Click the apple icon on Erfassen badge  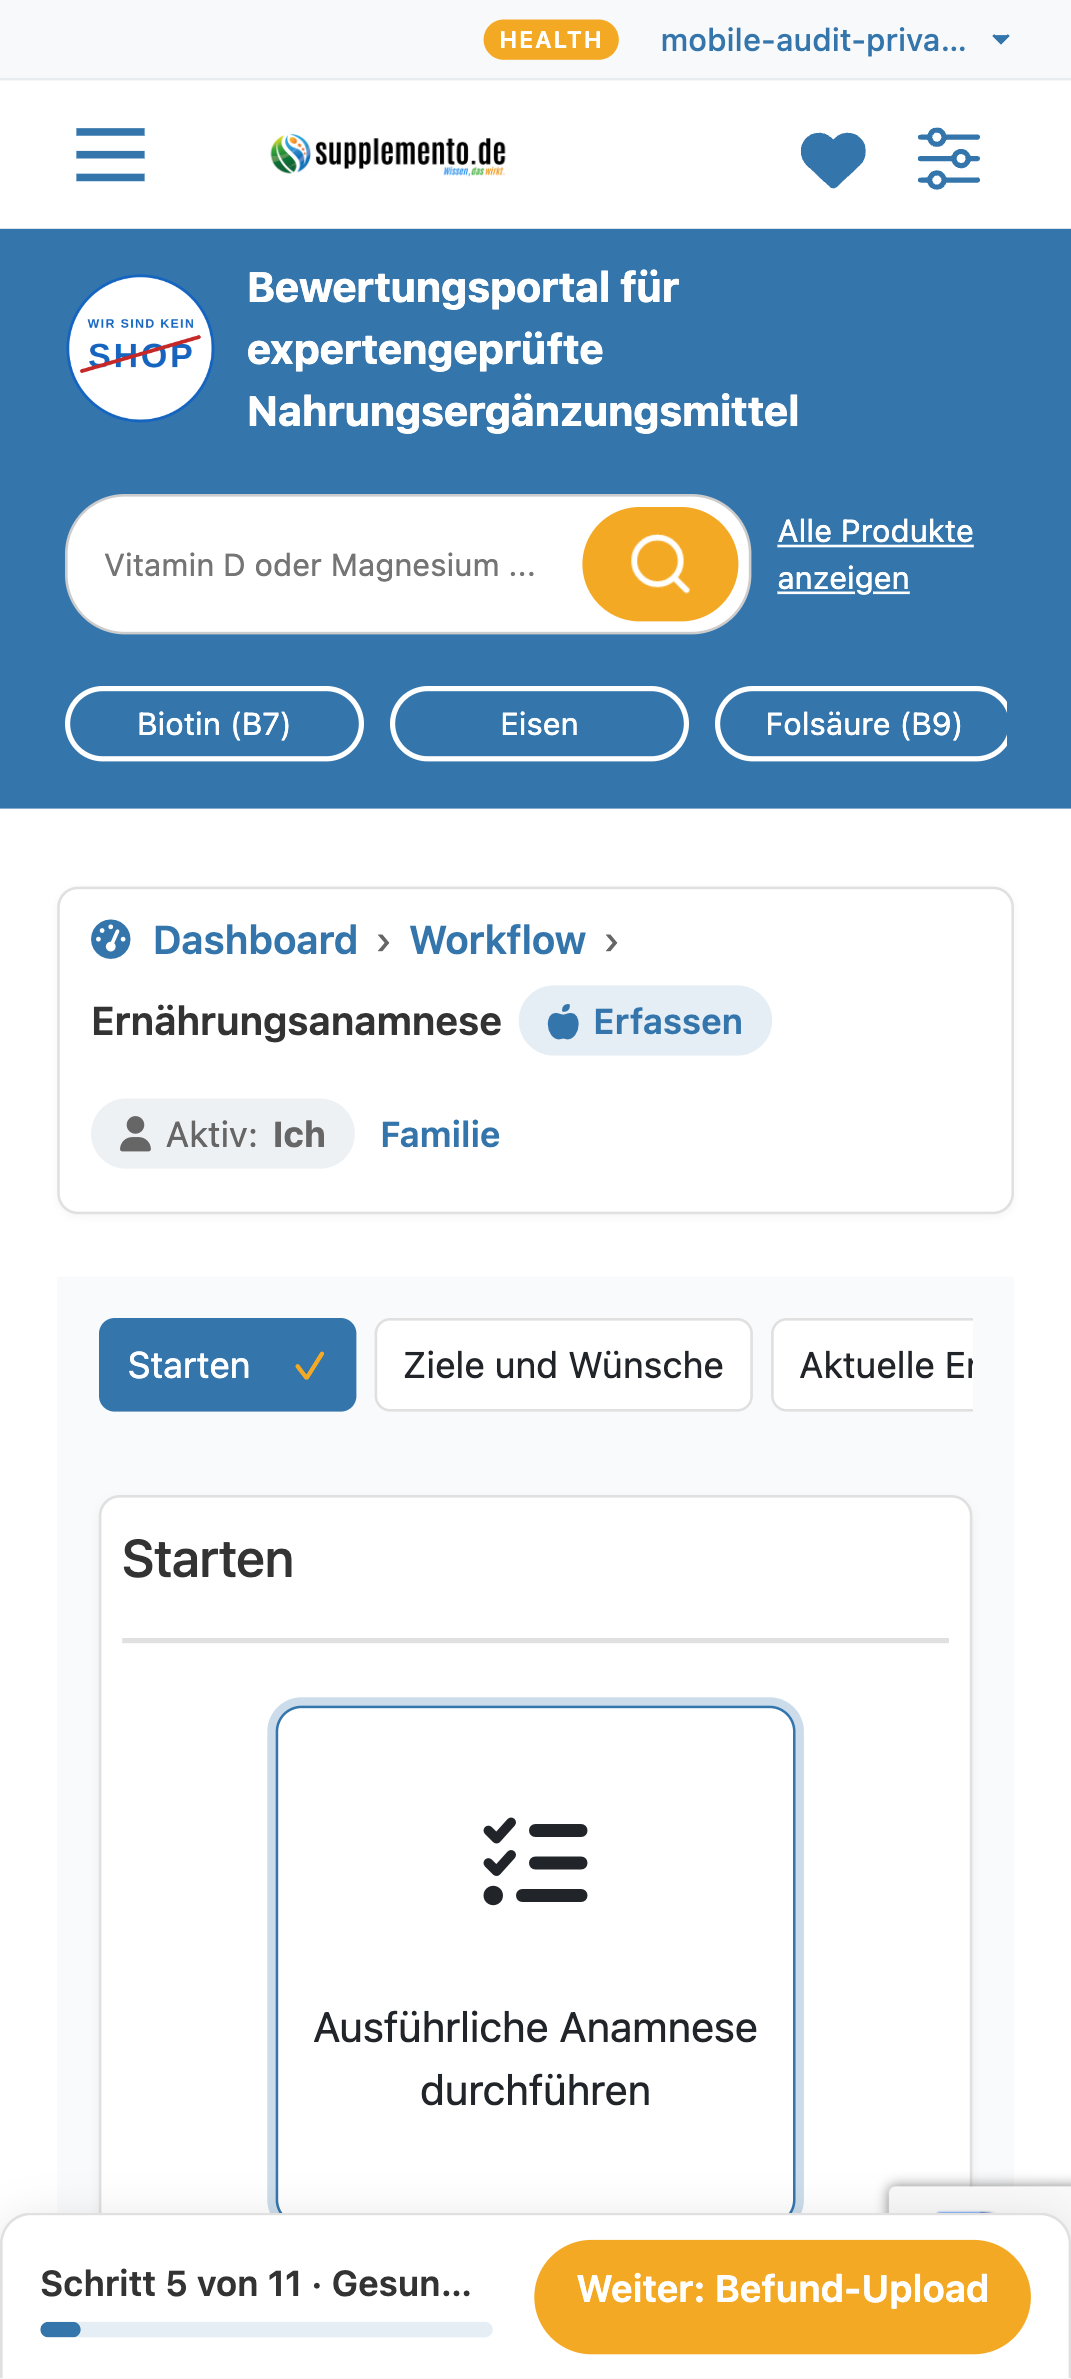click(x=563, y=1021)
